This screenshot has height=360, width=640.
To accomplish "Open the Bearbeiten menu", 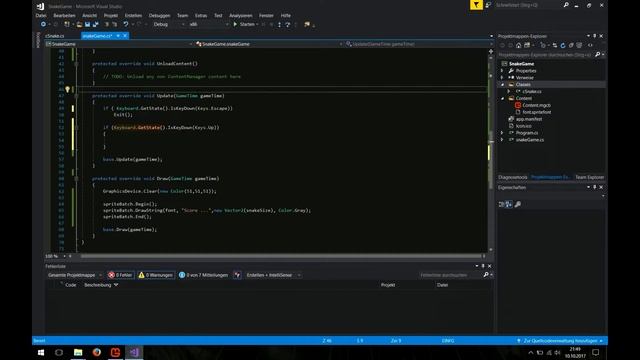I will pyautogui.click(x=64, y=16).
